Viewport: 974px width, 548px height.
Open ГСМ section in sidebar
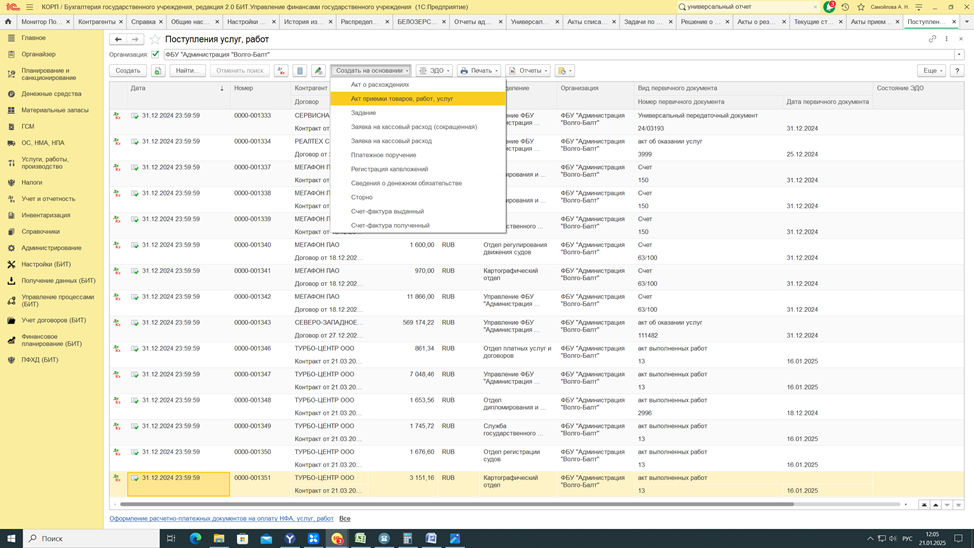coord(28,126)
